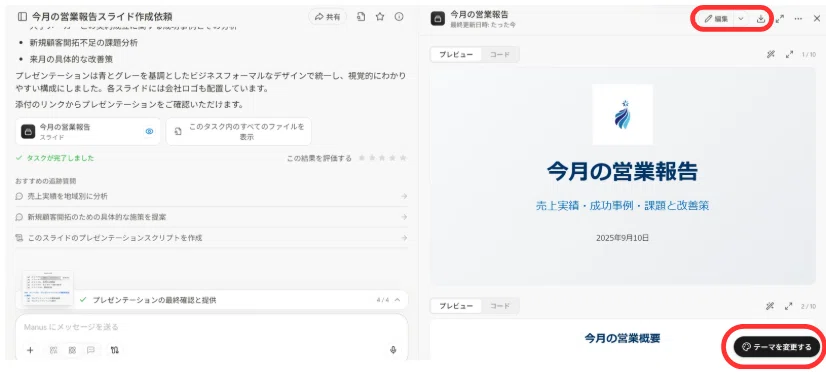Rate the result with the fifth star
The height and width of the screenshot is (372, 826).
[x=404, y=158]
